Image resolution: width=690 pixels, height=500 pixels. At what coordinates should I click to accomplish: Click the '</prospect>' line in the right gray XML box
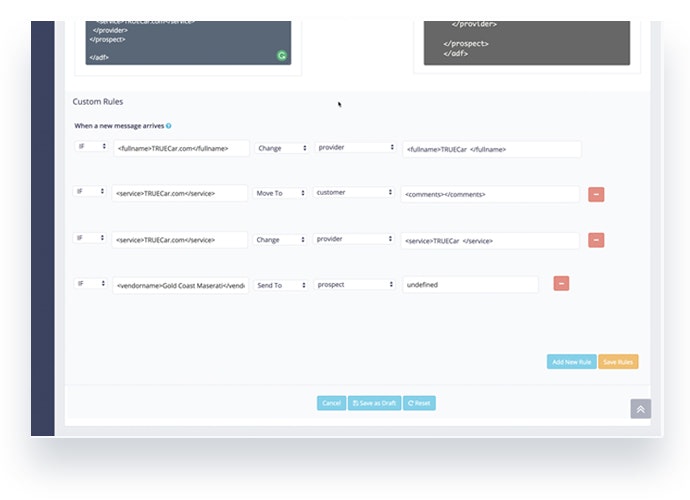point(466,44)
